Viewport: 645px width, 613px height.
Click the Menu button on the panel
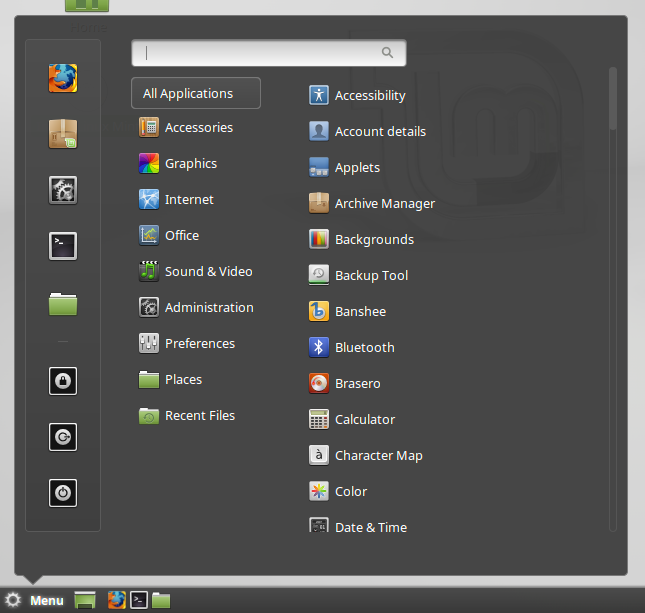(34, 600)
